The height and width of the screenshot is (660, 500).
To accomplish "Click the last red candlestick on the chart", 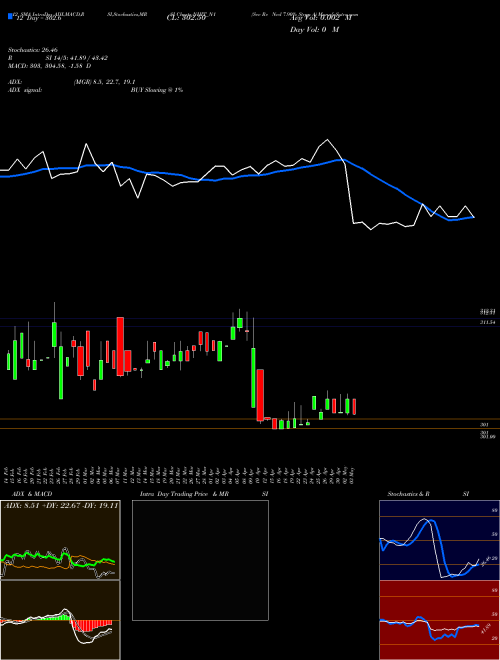I will click(x=355, y=407).
